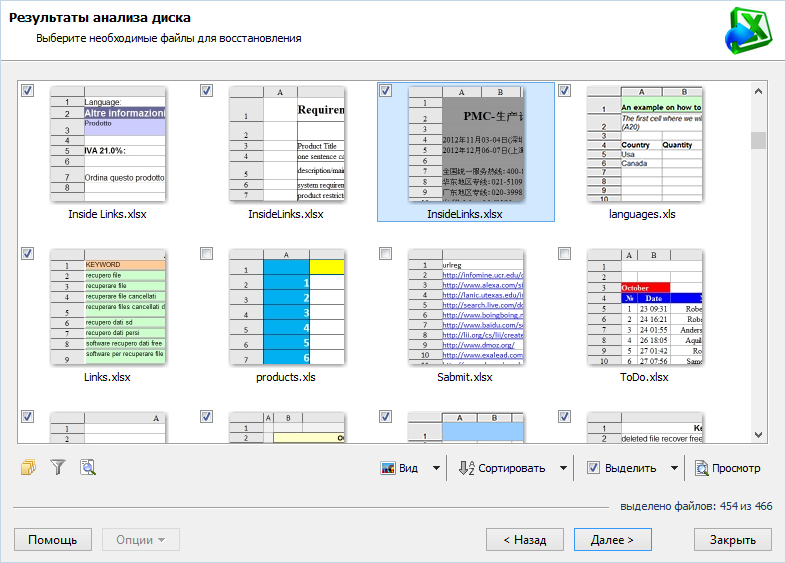Click the copy files icon in bottom toolbar
The height and width of the screenshot is (563, 786).
point(29,467)
